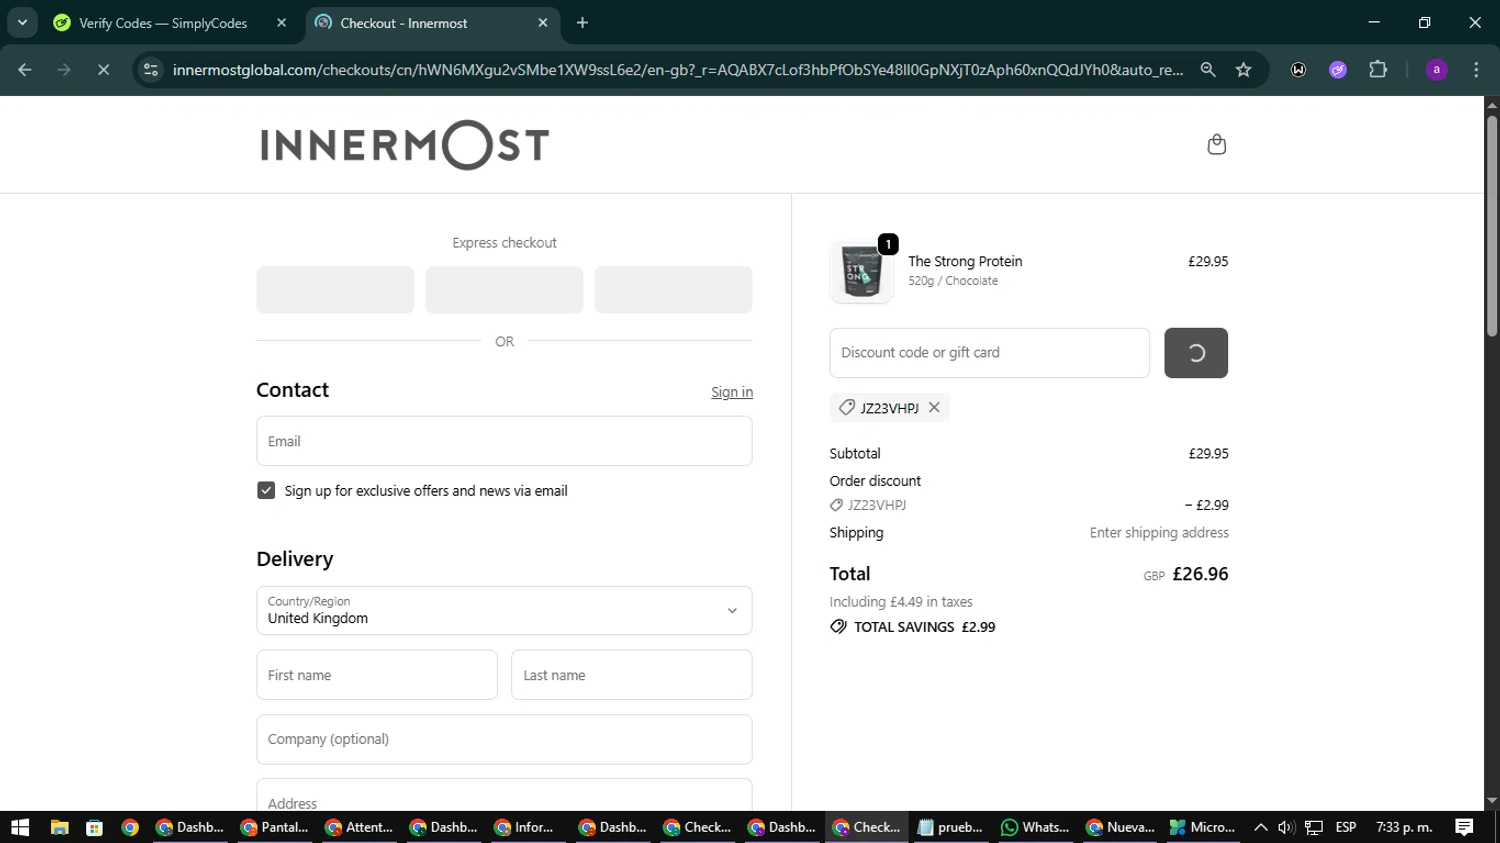
Task: Open the Country/Region dropdown
Action: 504,610
